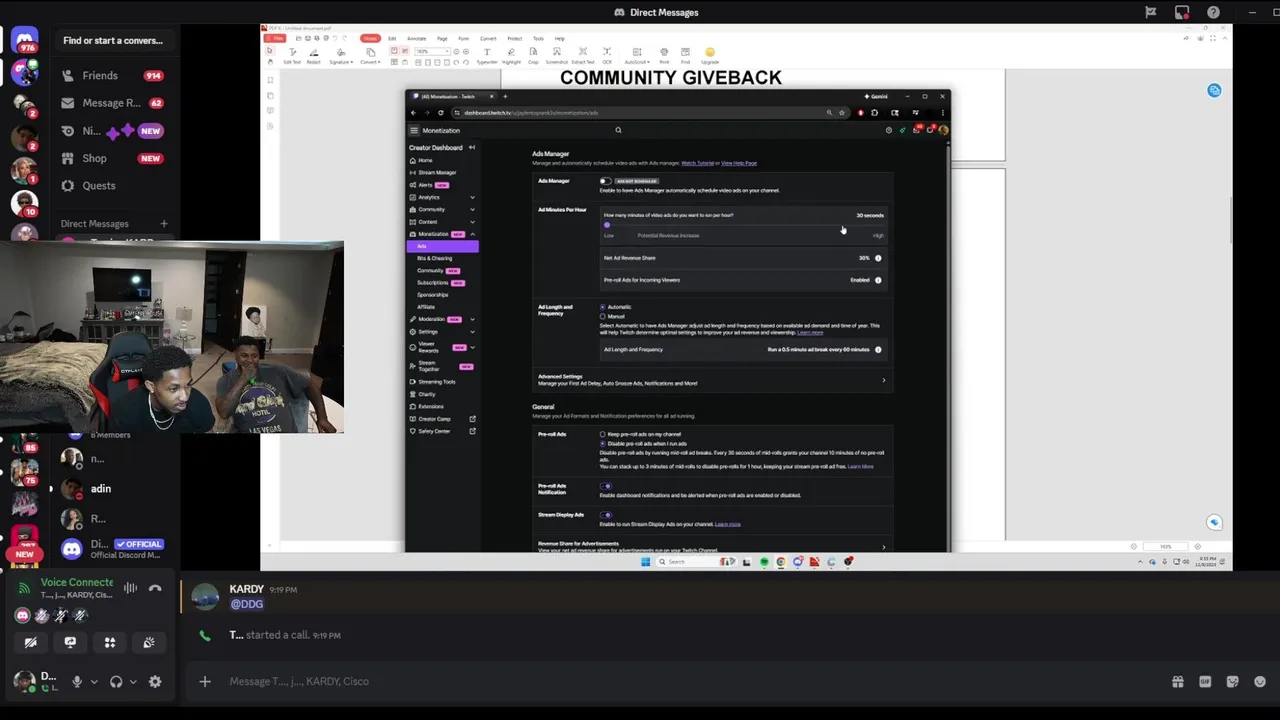1280x720 pixels.
Task: Open the Convert tab in PDF editor
Action: 488,39
